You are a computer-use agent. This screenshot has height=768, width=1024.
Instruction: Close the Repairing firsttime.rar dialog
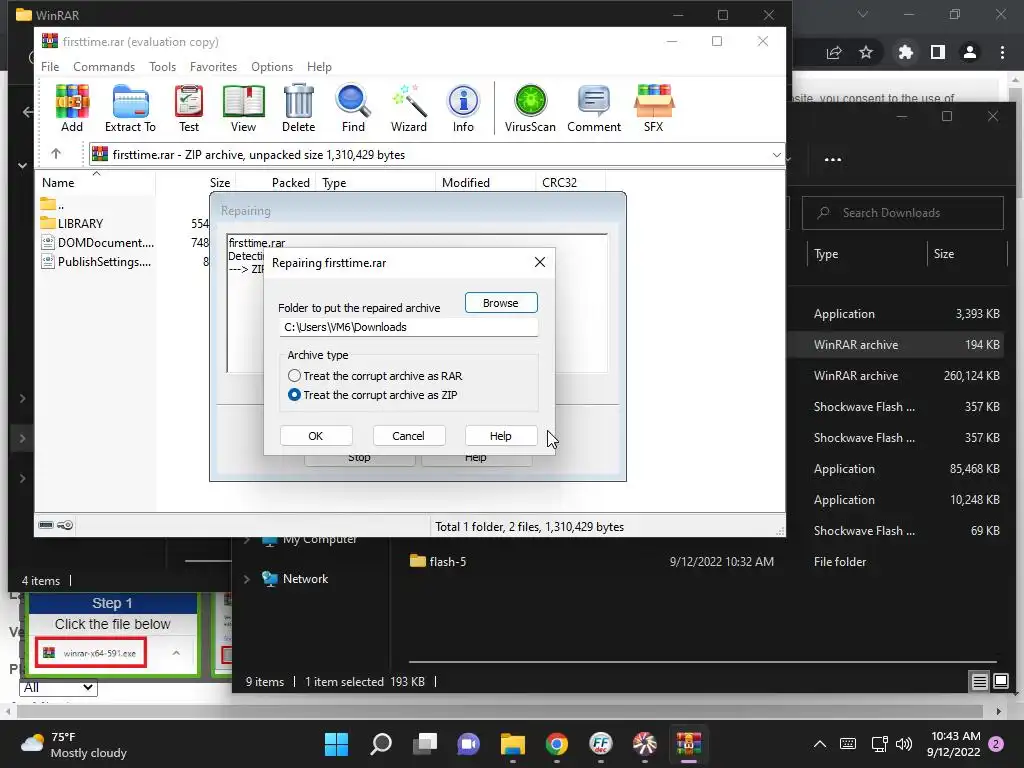point(539,263)
